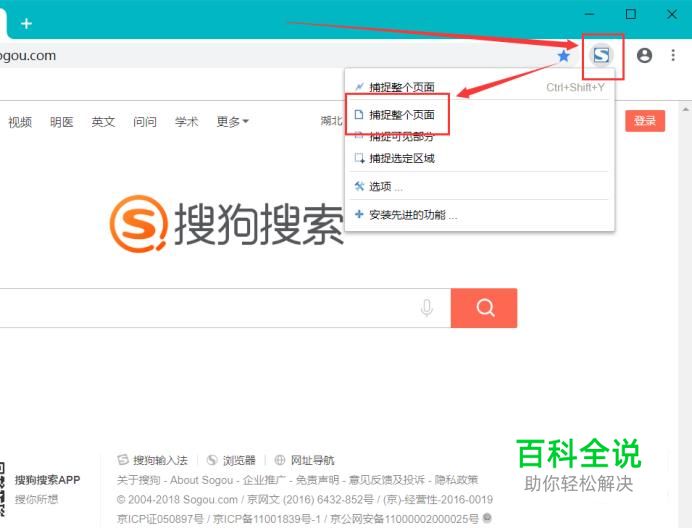The image size is (692, 528).
Task: Open the 问问 tab
Action: point(145,121)
